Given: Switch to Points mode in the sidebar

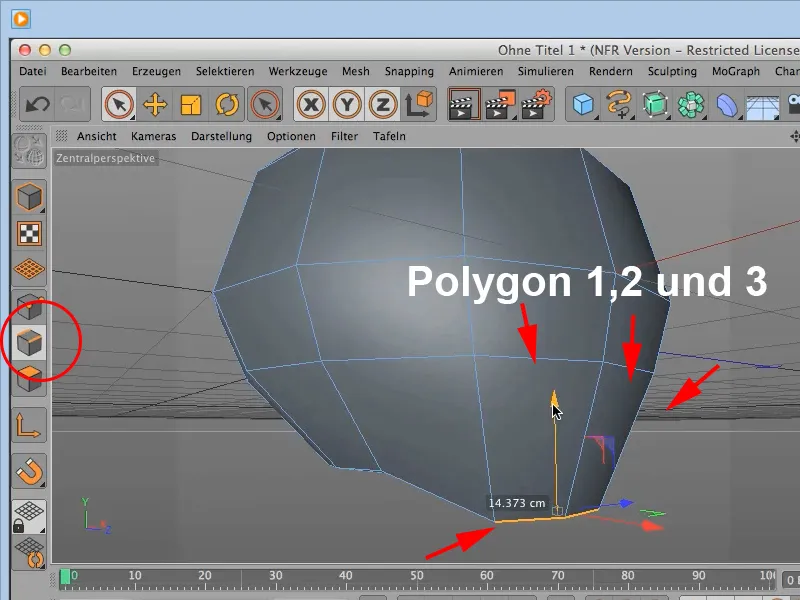Looking at the screenshot, I should pyautogui.click(x=30, y=308).
